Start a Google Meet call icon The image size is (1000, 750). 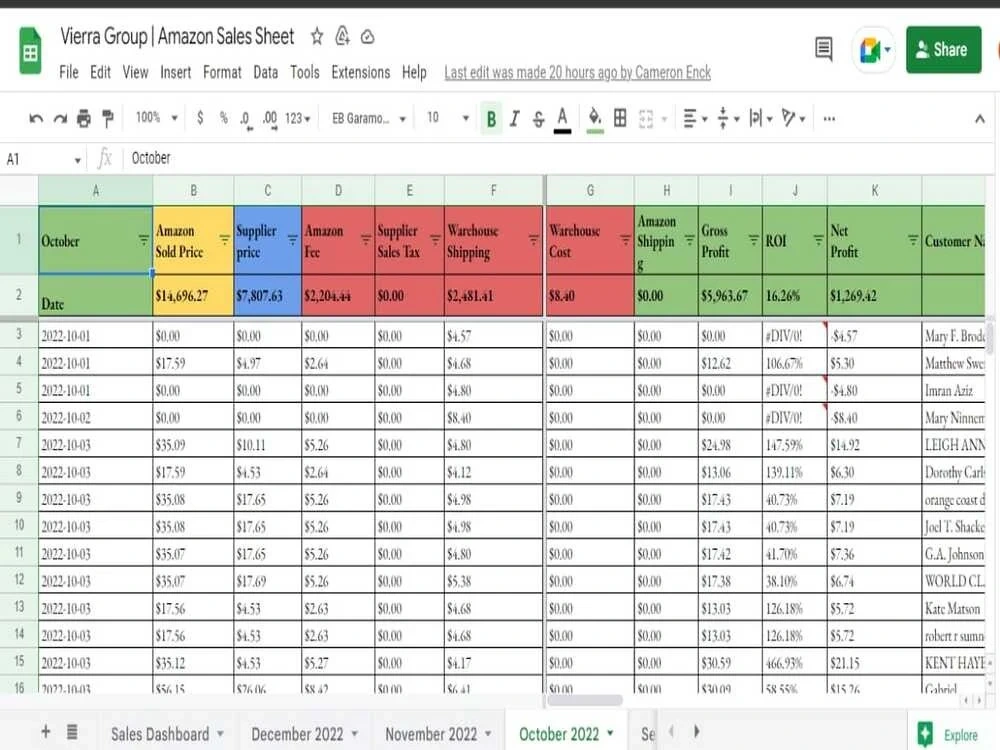click(x=873, y=50)
